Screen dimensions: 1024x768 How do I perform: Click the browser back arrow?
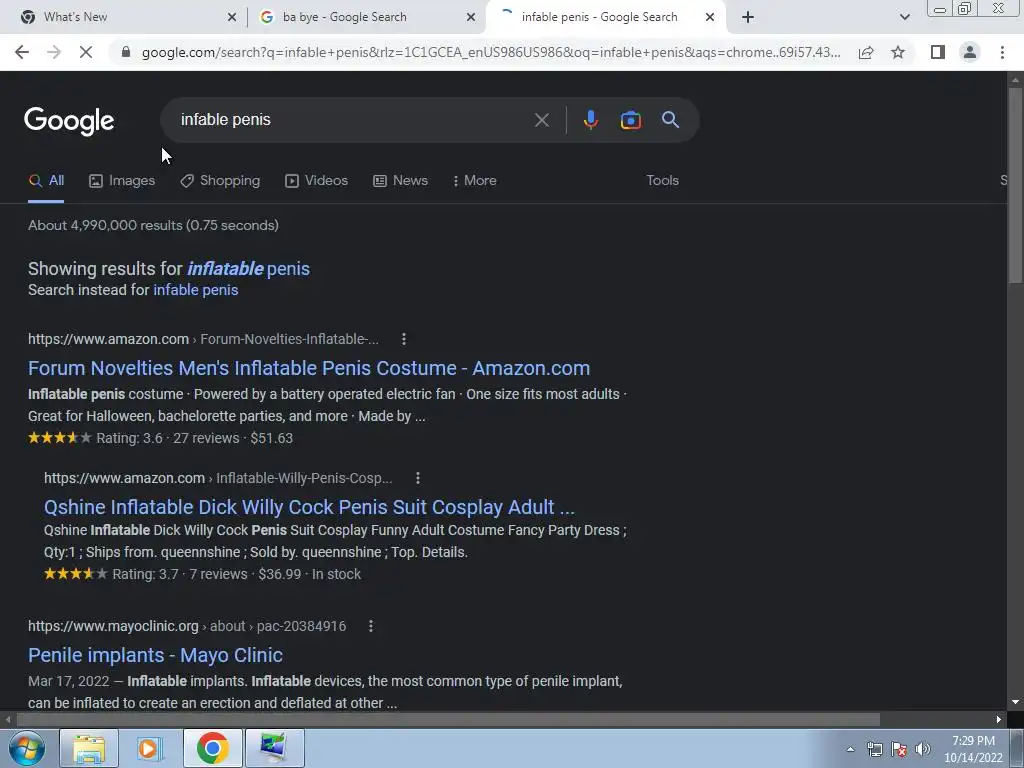(x=22, y=52)
